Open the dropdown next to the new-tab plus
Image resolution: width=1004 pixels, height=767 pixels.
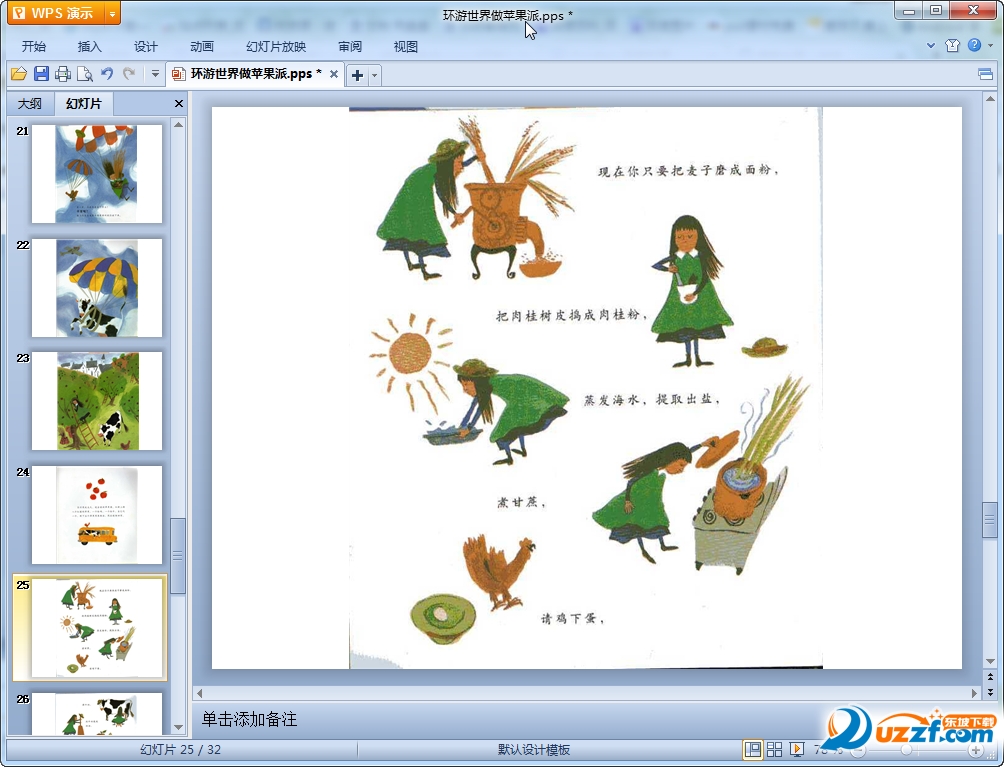375,76
